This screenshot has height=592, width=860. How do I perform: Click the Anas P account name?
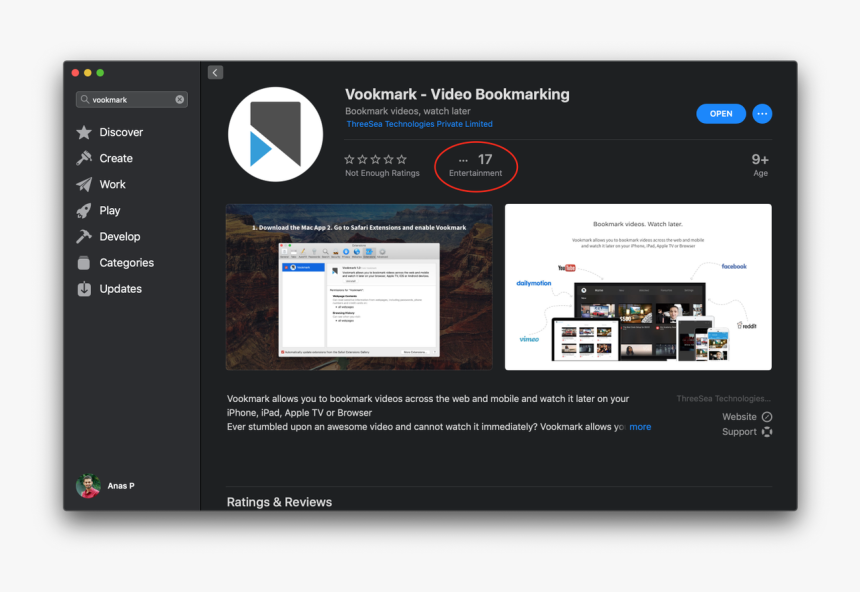(x=121, y=486)
